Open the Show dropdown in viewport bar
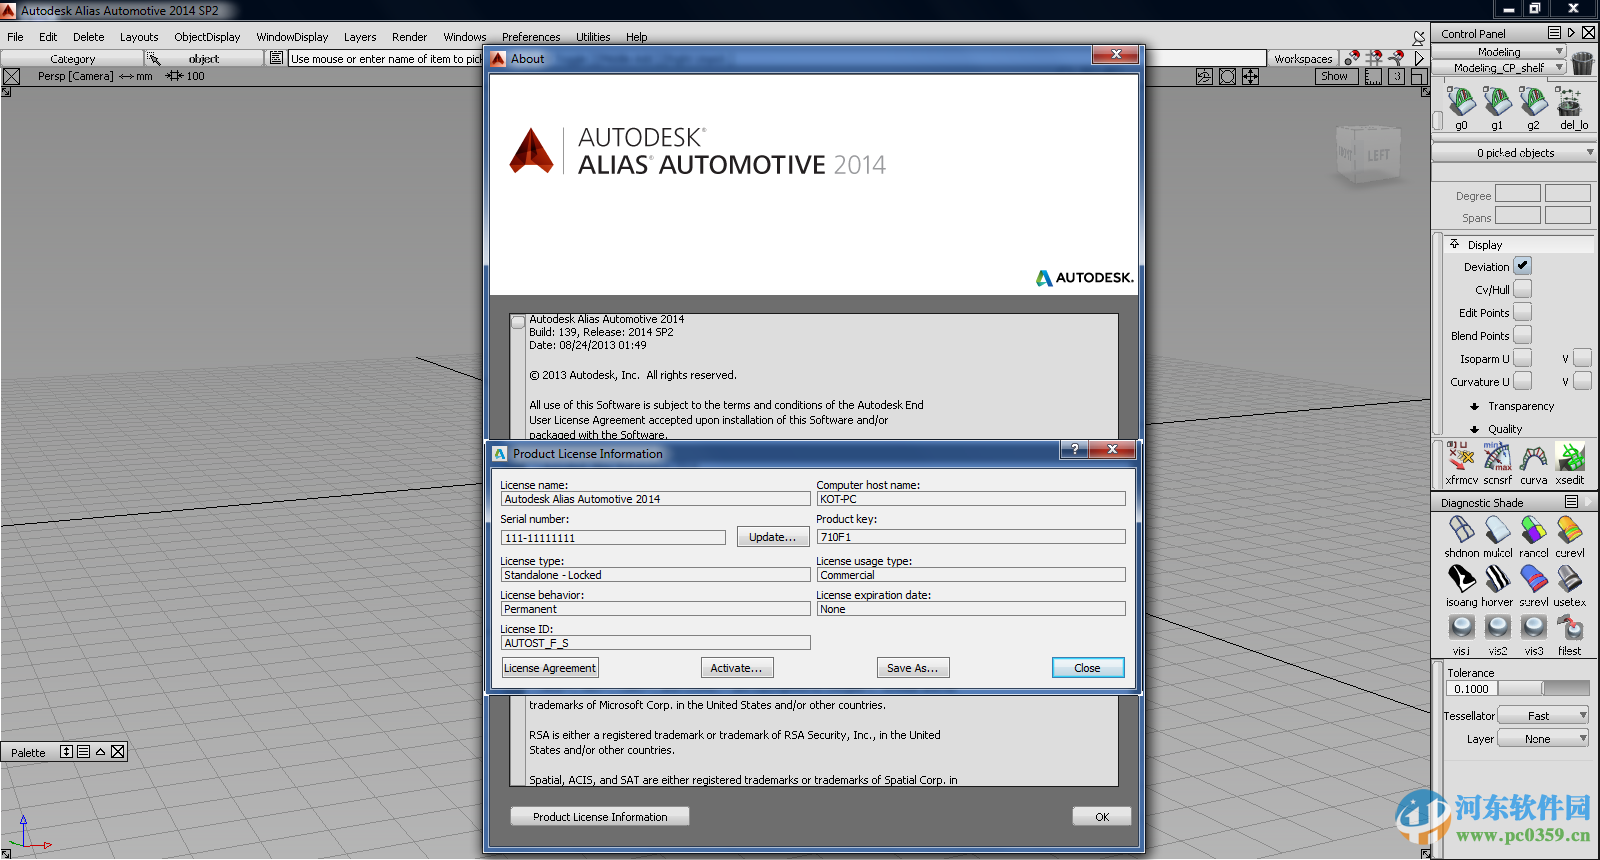The width and height of the screenshot is (1600, 860). (x=1335, y=76)
